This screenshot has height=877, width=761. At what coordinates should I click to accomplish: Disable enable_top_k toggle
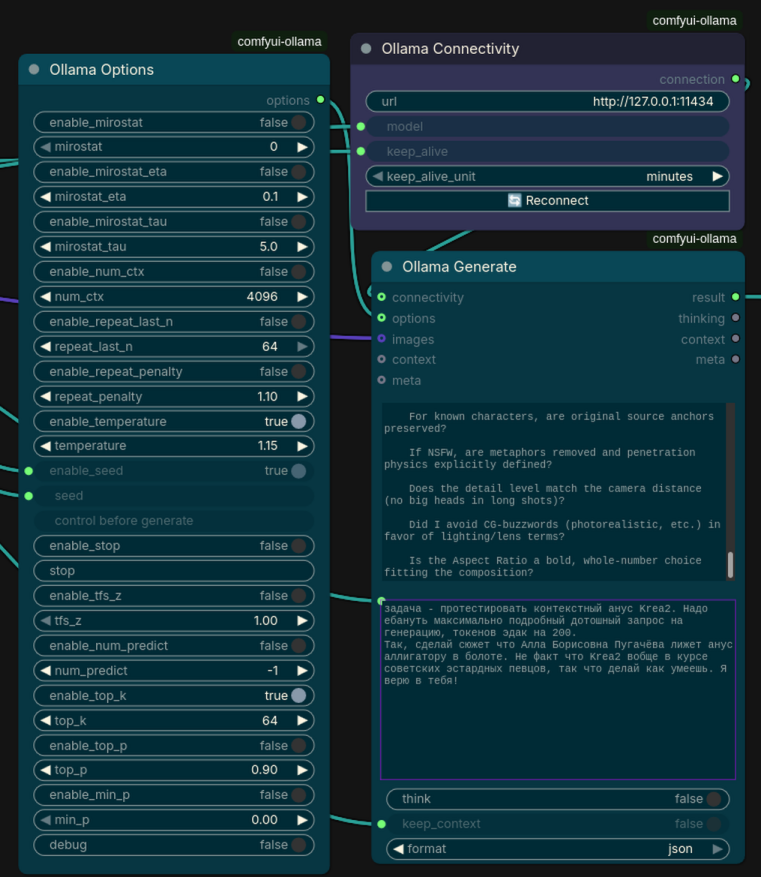(x=299, y=695)
